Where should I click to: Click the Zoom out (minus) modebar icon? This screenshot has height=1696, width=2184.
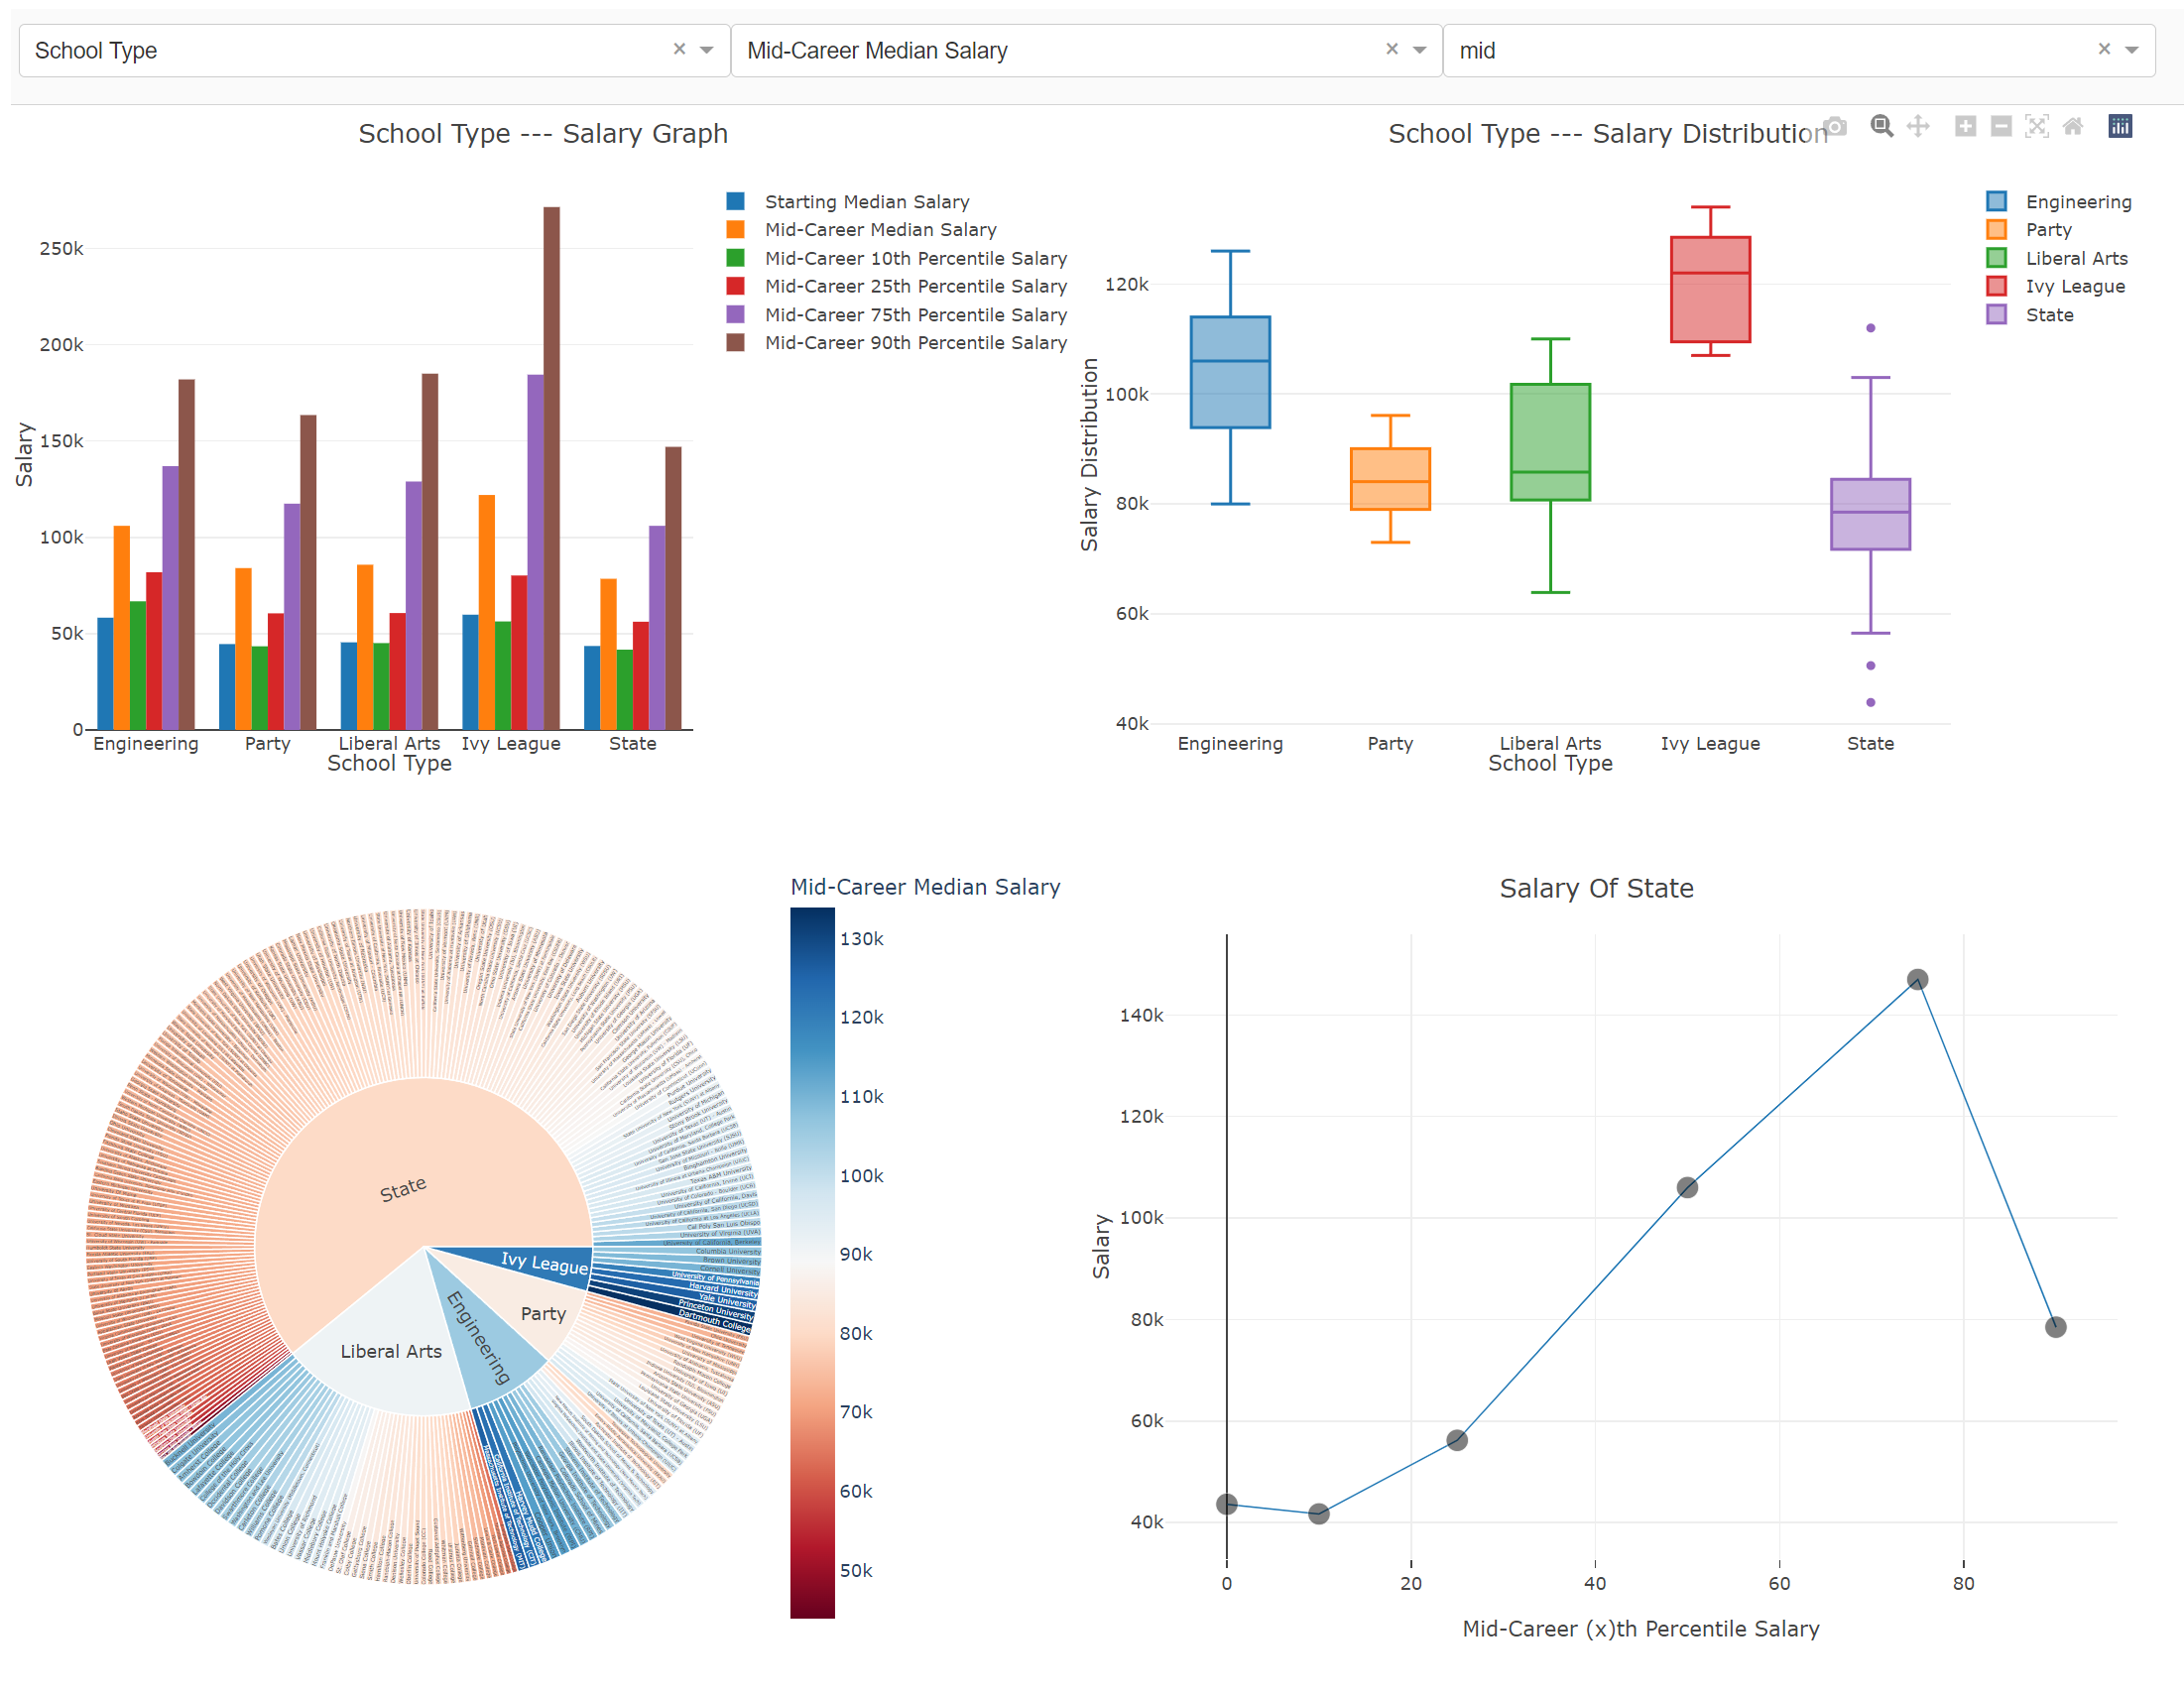coord(2001,126)
